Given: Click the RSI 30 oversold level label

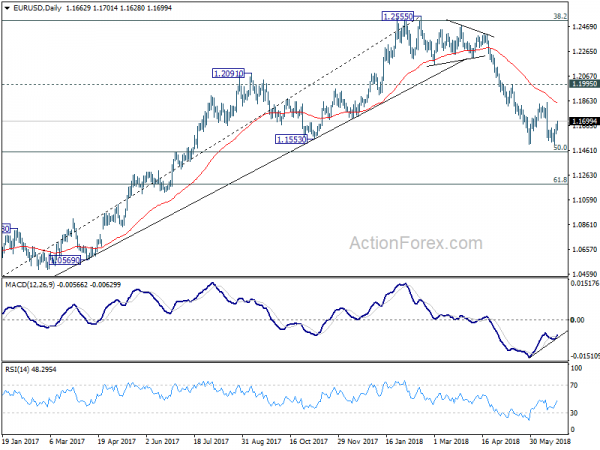Looking at the screenshot, I should (574, 413).
